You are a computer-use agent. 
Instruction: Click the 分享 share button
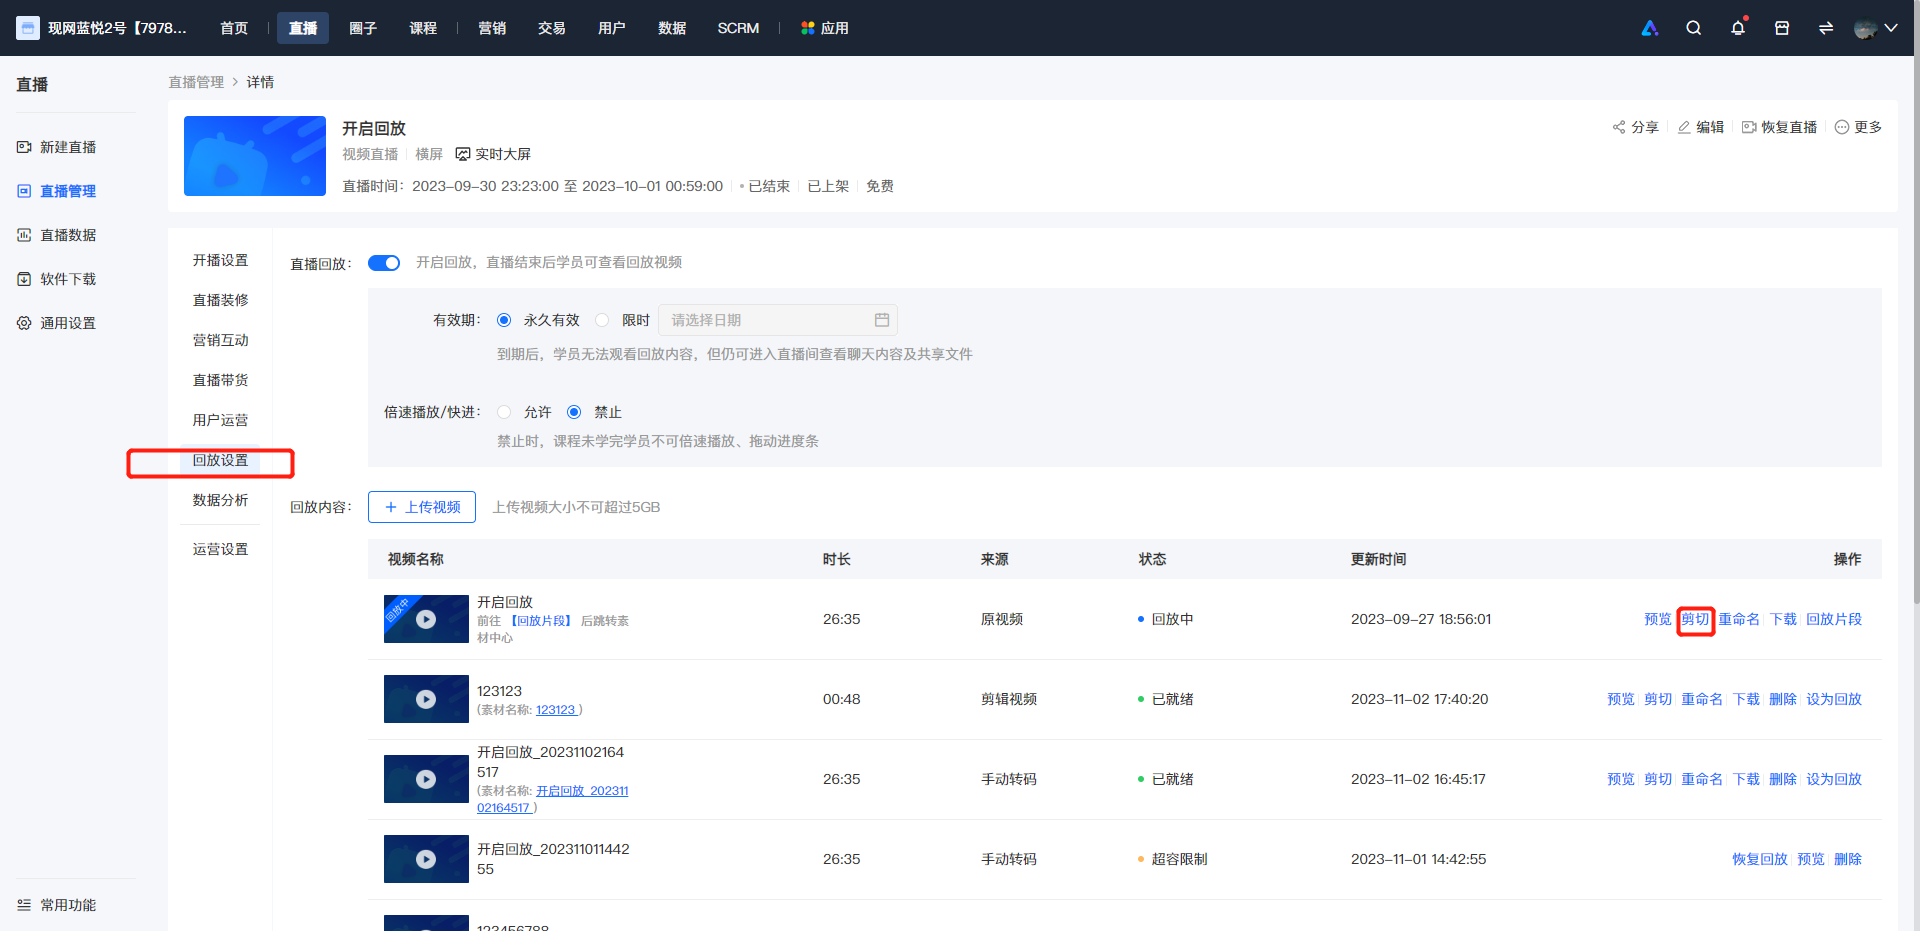pyautogui.click(x=1635, y=127)
